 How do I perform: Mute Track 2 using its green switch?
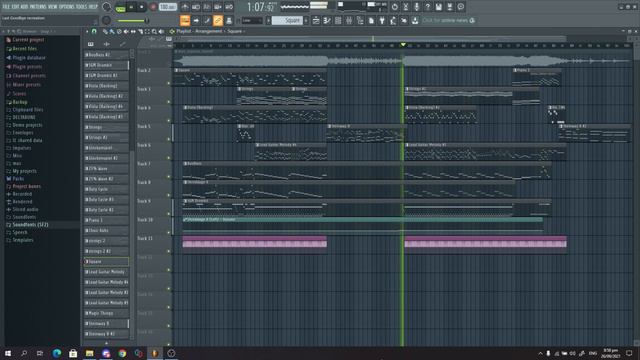tap(169, 84)
